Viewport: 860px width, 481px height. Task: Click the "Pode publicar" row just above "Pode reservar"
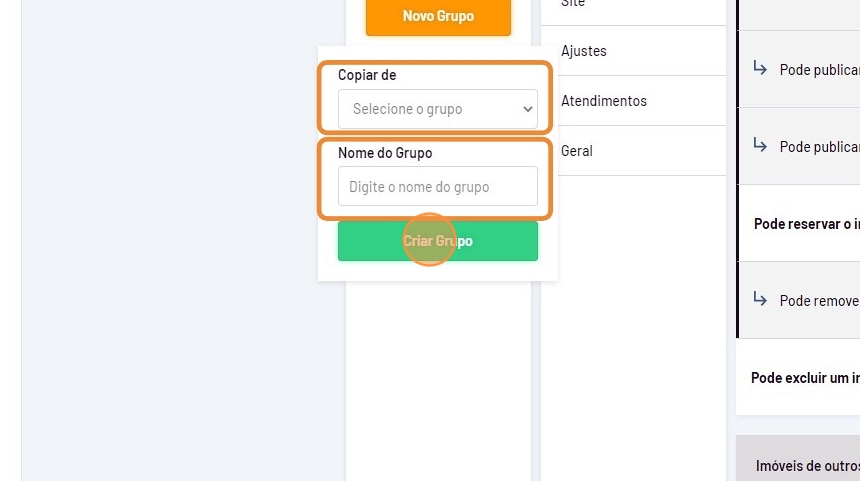point(819,147)
